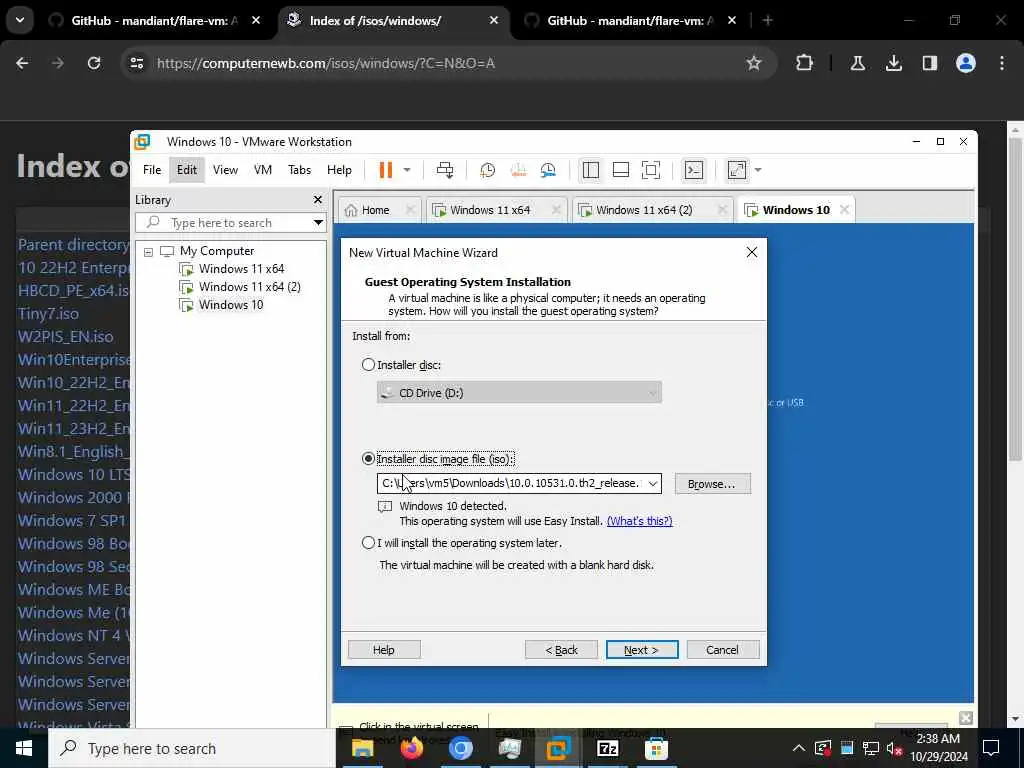Collapse the My Computer tree node
Screen dimensions: 1024x768
[x=148, y=251]
